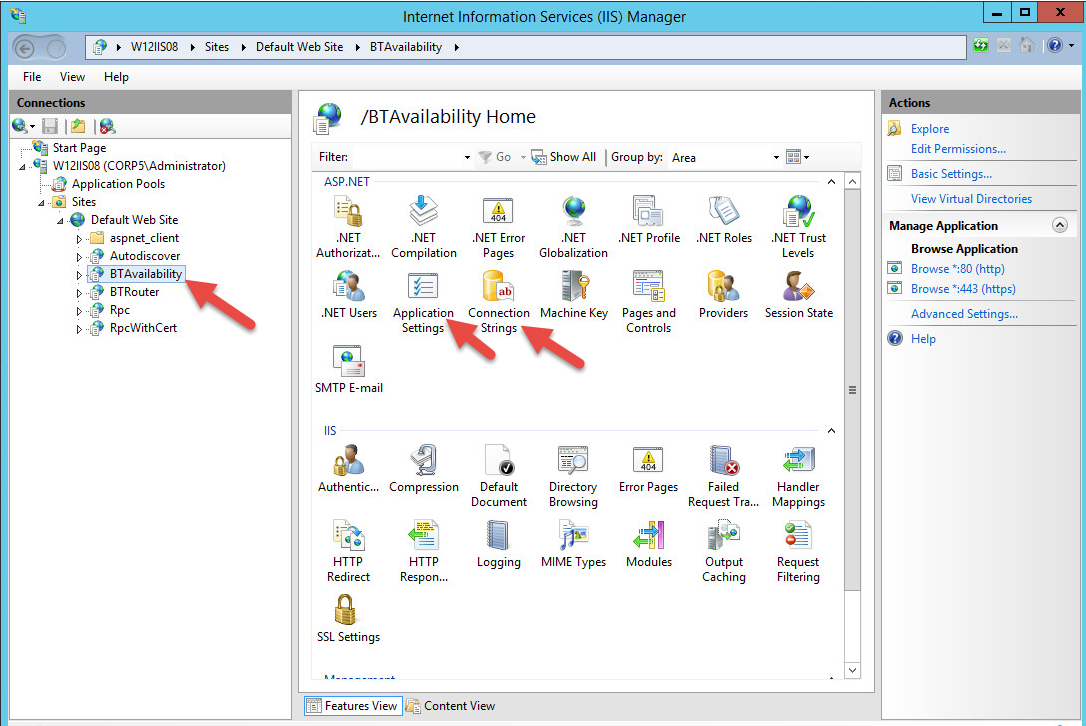Expand the aspnet_client tree node

[x=79, y=239]
